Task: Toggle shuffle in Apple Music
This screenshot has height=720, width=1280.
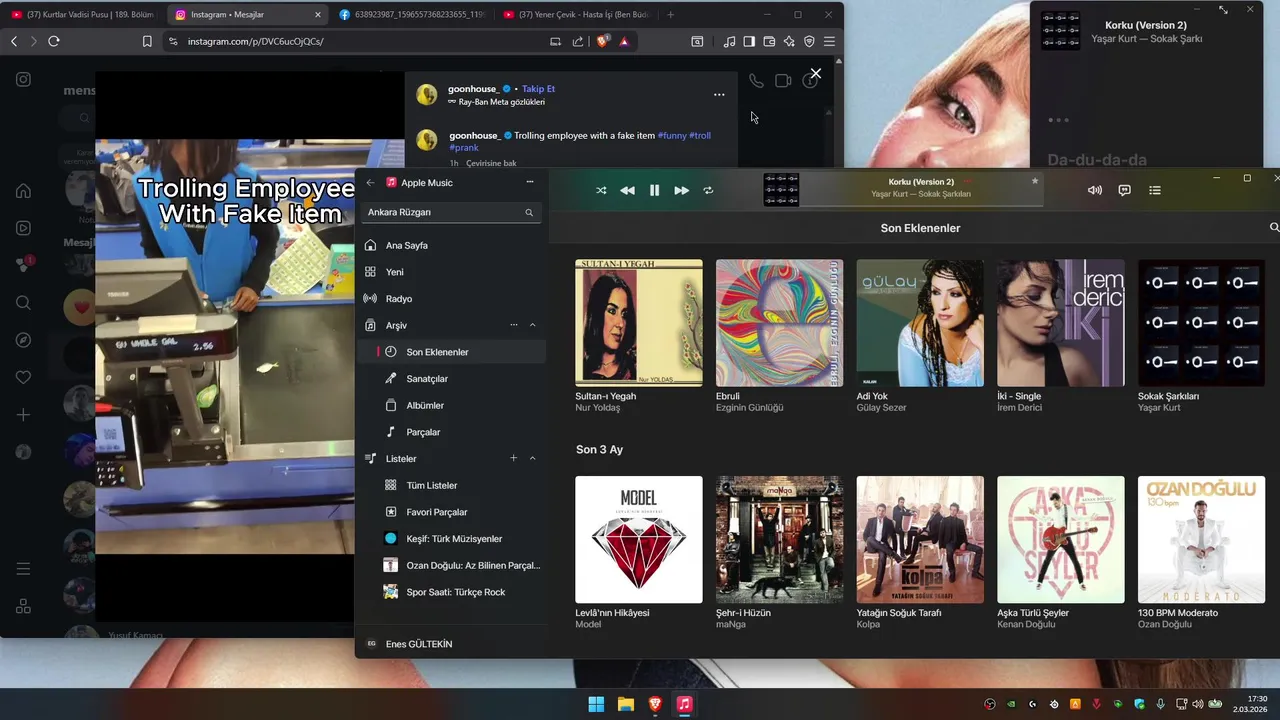Action: tap(601, 190)
